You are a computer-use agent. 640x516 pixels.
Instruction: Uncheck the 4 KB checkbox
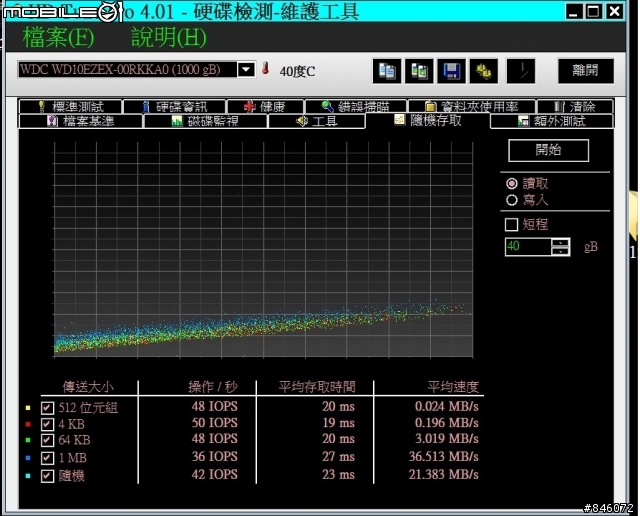(47, 424)
